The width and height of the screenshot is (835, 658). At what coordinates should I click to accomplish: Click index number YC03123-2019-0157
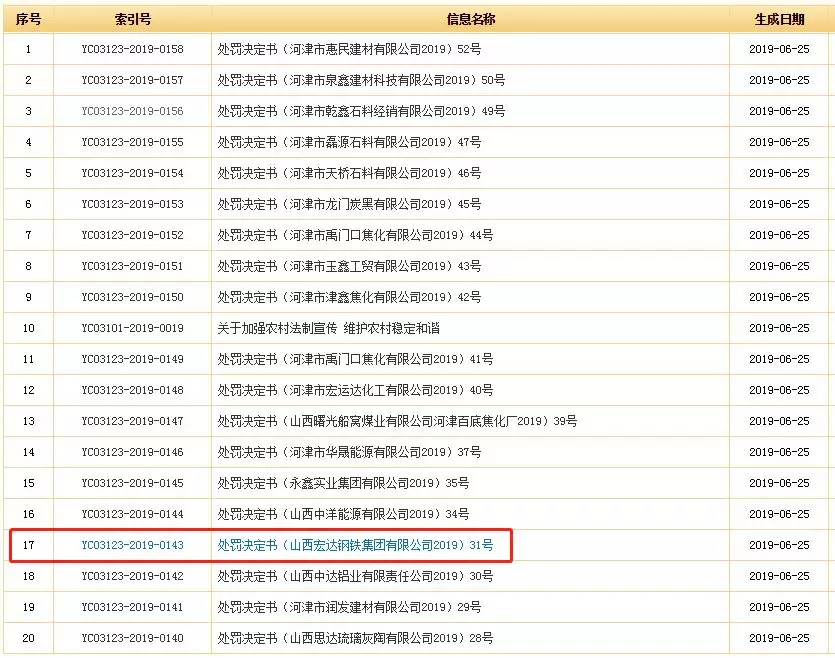click(x=133, y=80)
